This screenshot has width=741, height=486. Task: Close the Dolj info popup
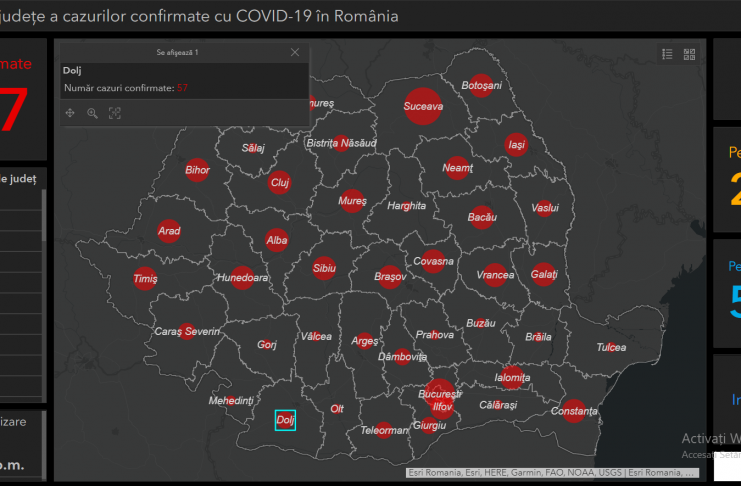pos(295,52)
